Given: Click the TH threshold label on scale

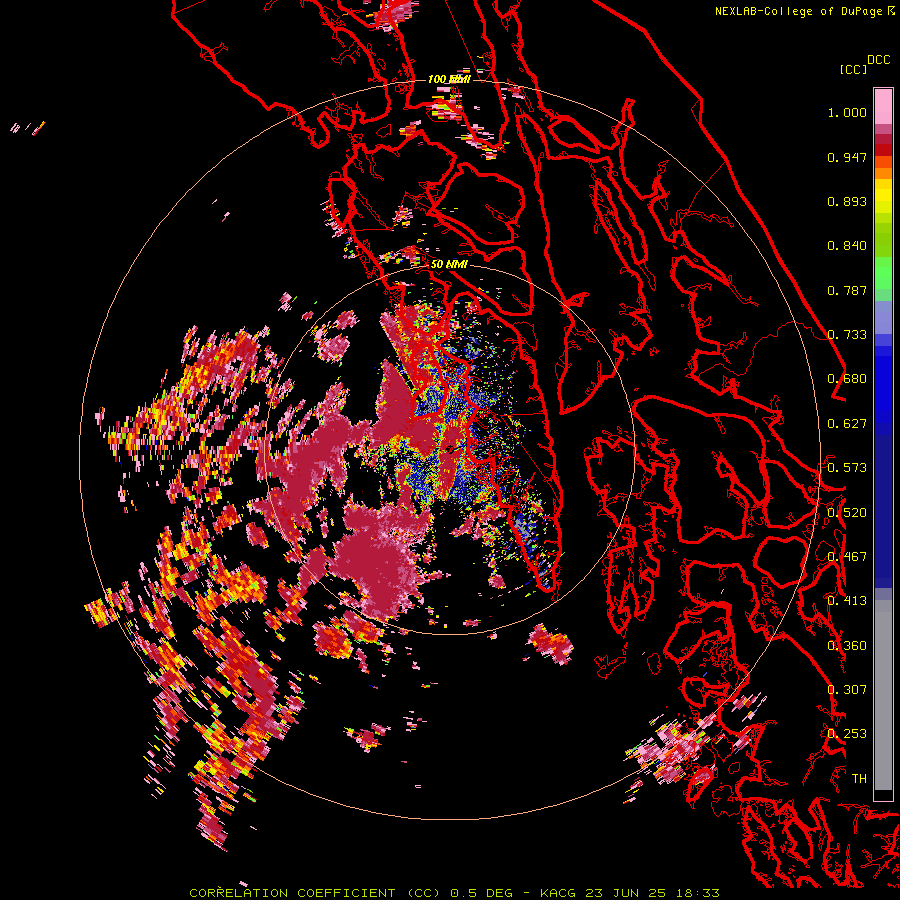Looking at the screenshot, I should pos(859,778).
